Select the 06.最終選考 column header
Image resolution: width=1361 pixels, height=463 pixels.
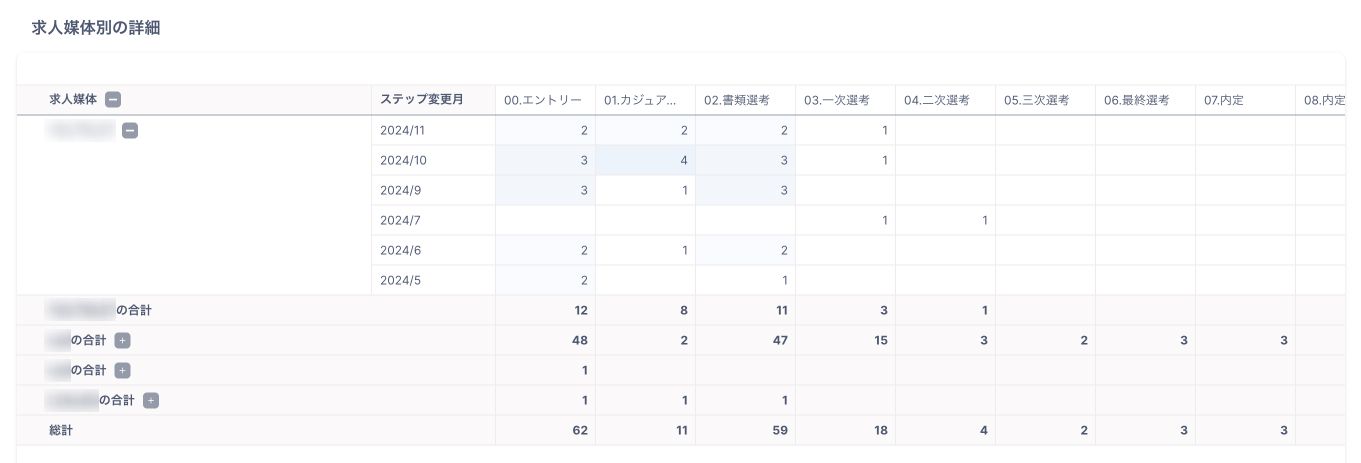[x=1137, y=100]
